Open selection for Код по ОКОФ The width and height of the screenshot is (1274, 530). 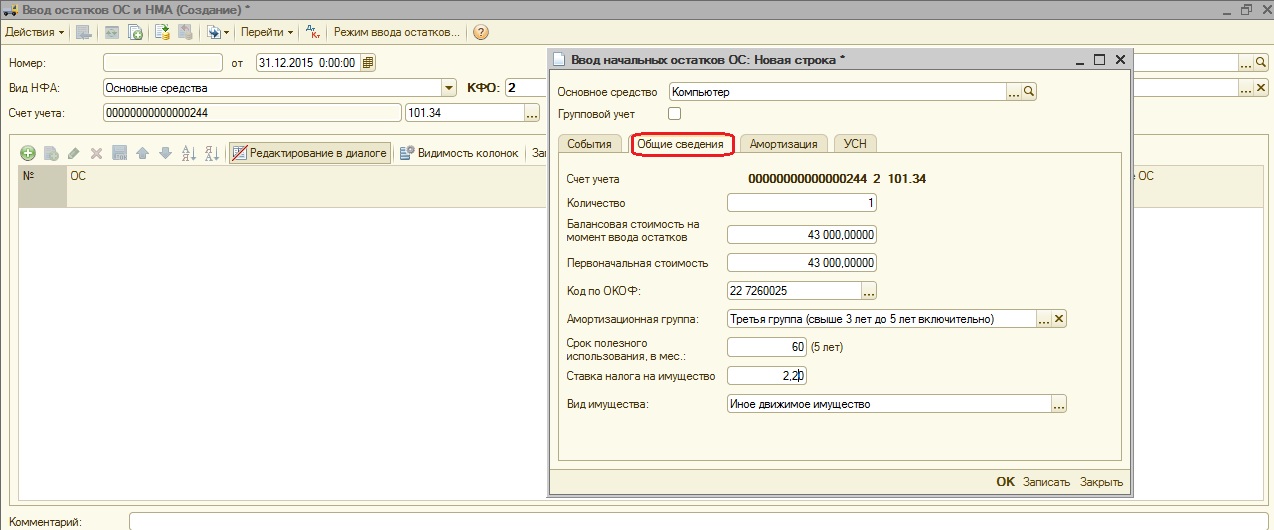click(869, 291)
